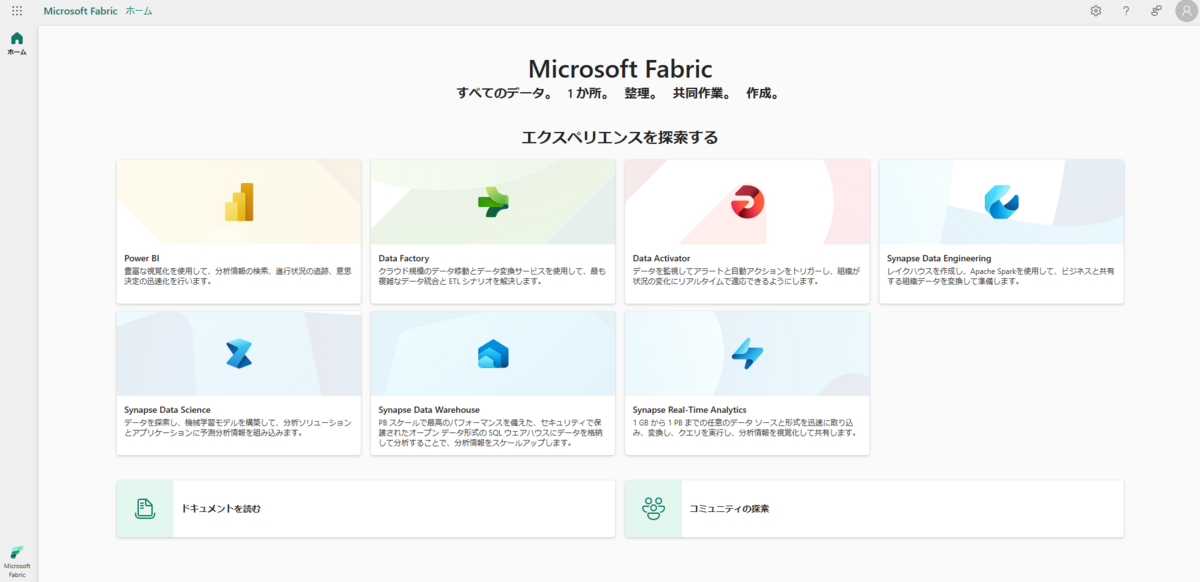Open the Data Activator card title
Image resolution: width=1200 pixels, height=582 pixels.
tap(661, 258)
